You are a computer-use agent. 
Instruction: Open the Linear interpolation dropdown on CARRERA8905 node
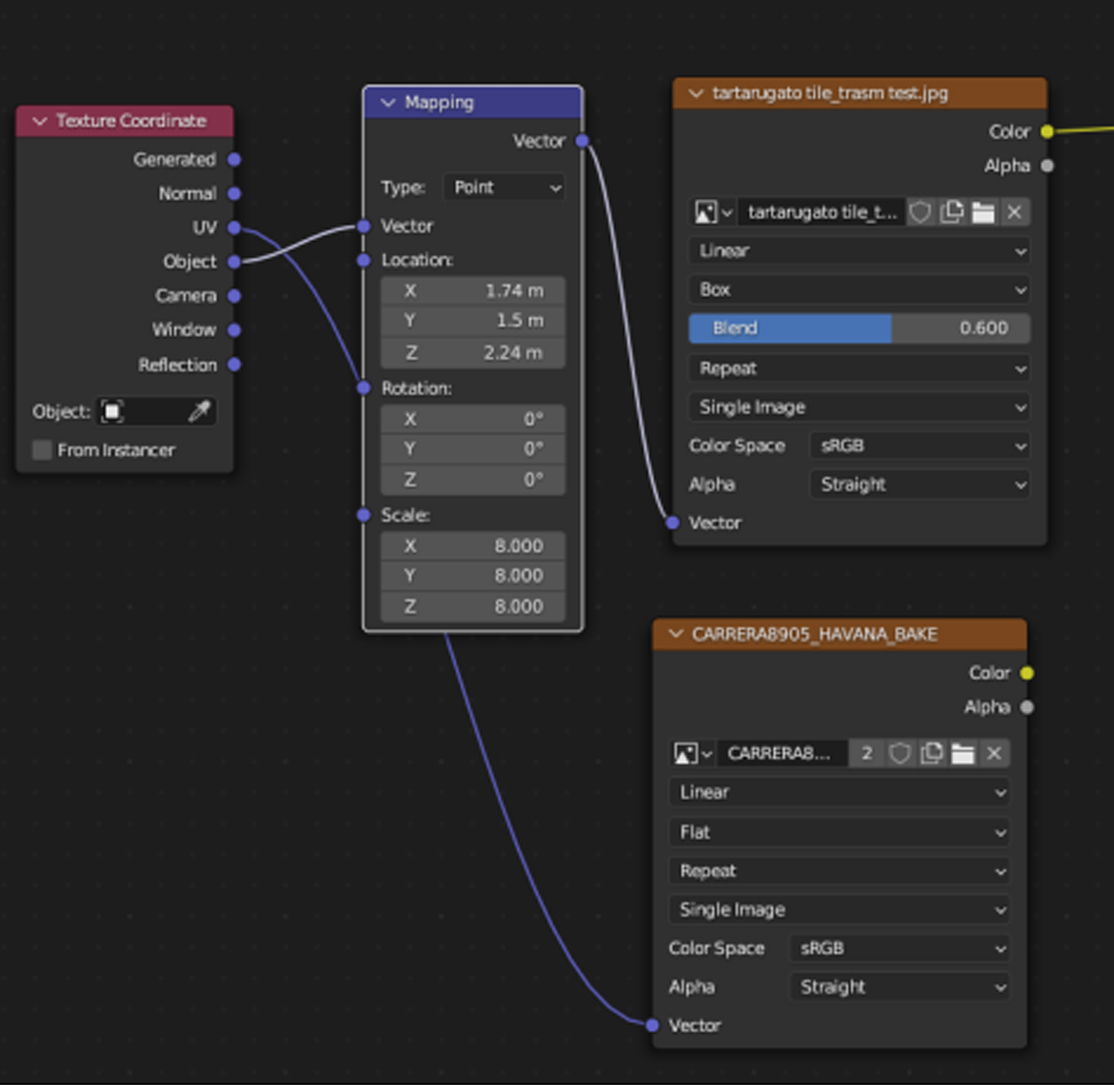click(x=840, y=792)
